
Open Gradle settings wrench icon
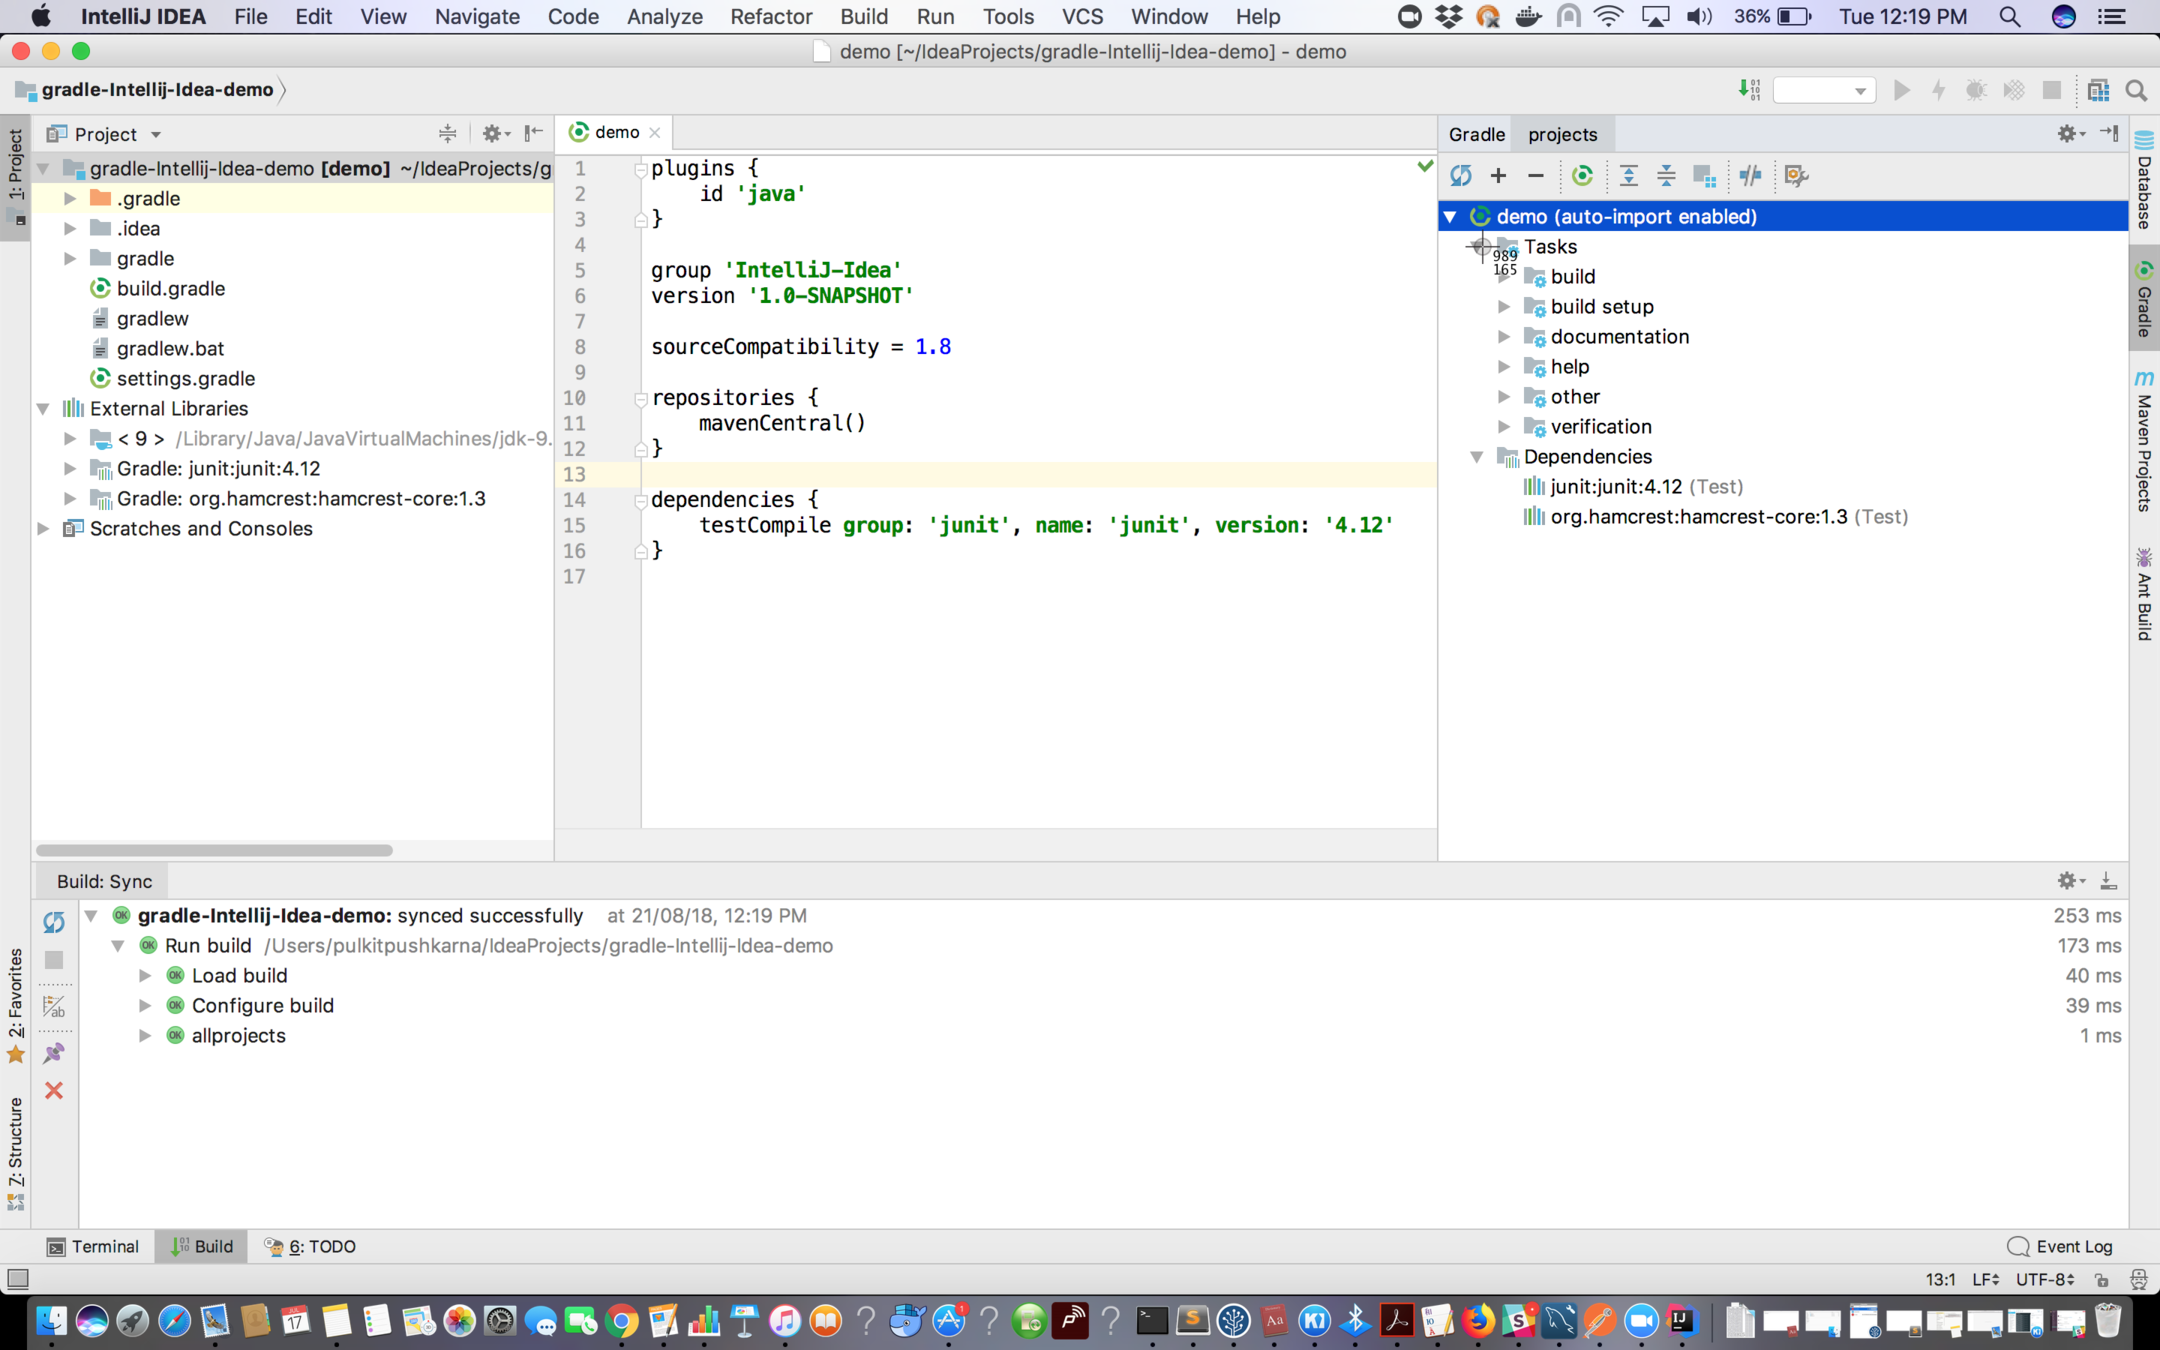pyautogui.click(x=1796, y=176)
